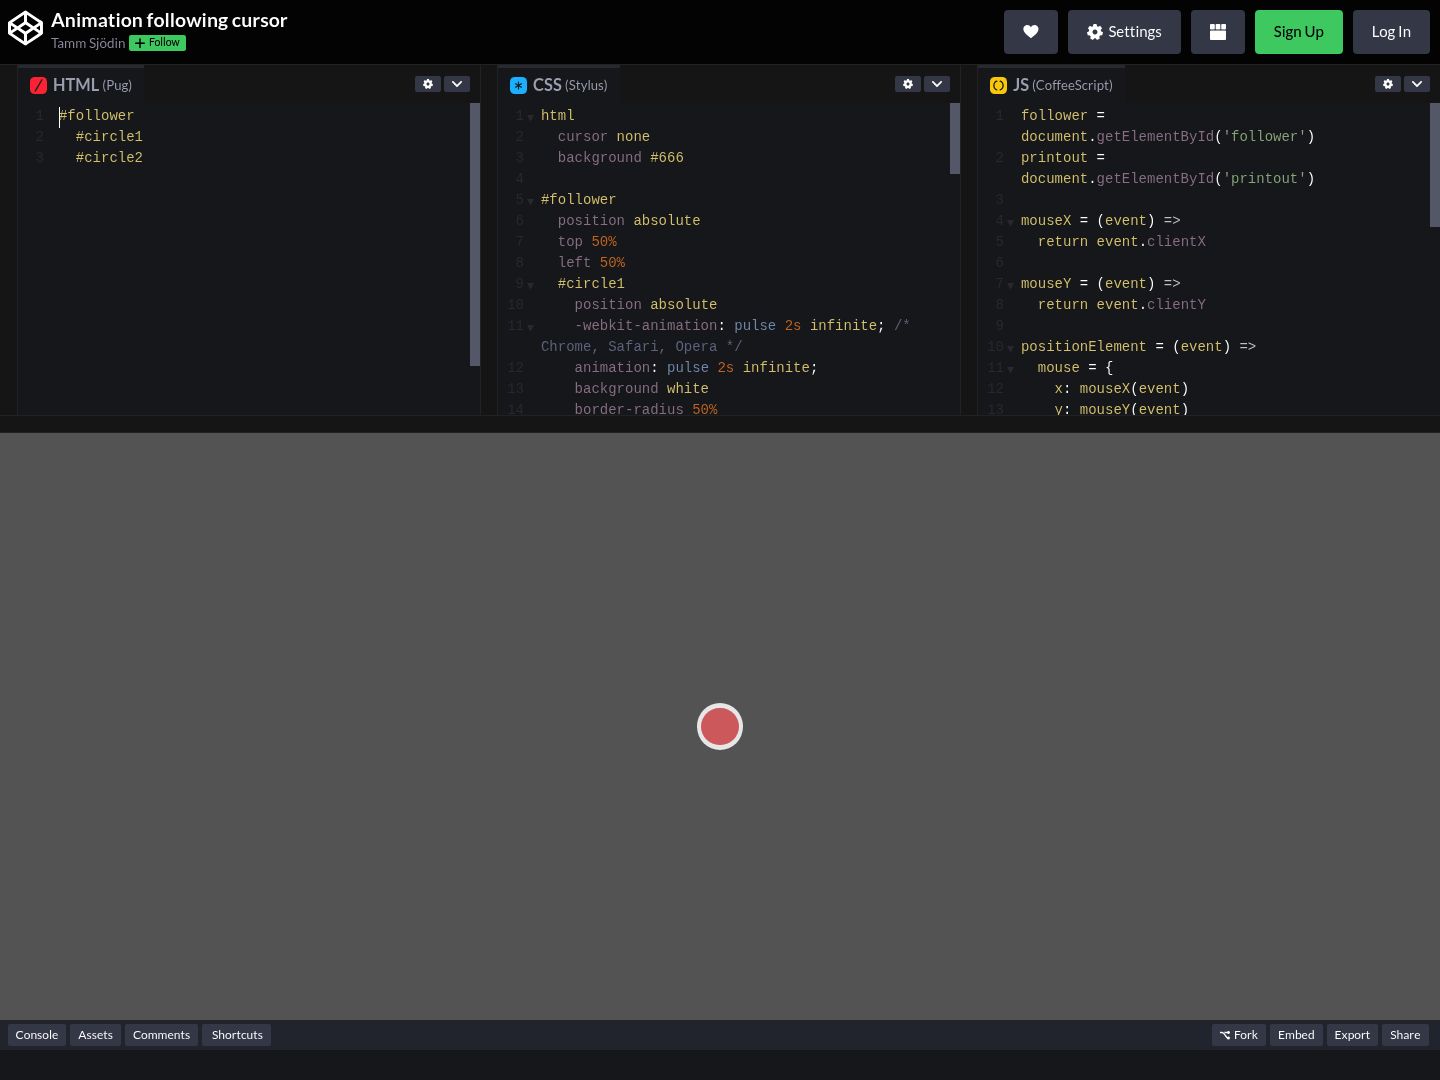Image resolution: width=1440 pixels, height=1080 pixels.
Task: Click the yellow JS CoffeeScript icon
Action: 998,86
